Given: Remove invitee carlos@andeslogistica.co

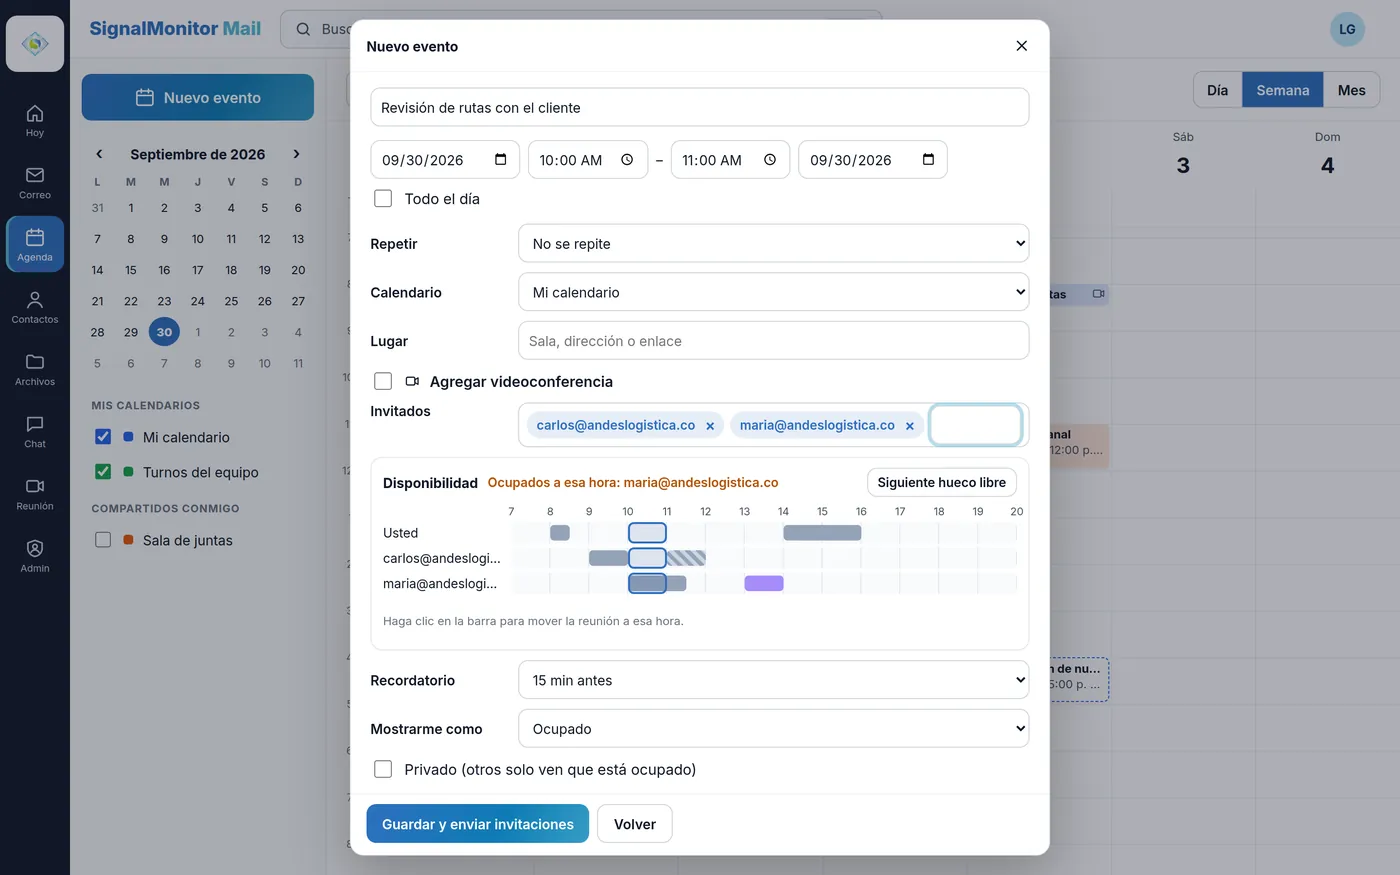Looking at the screenshot, I should pyautogui.click(x=710, y=426).
